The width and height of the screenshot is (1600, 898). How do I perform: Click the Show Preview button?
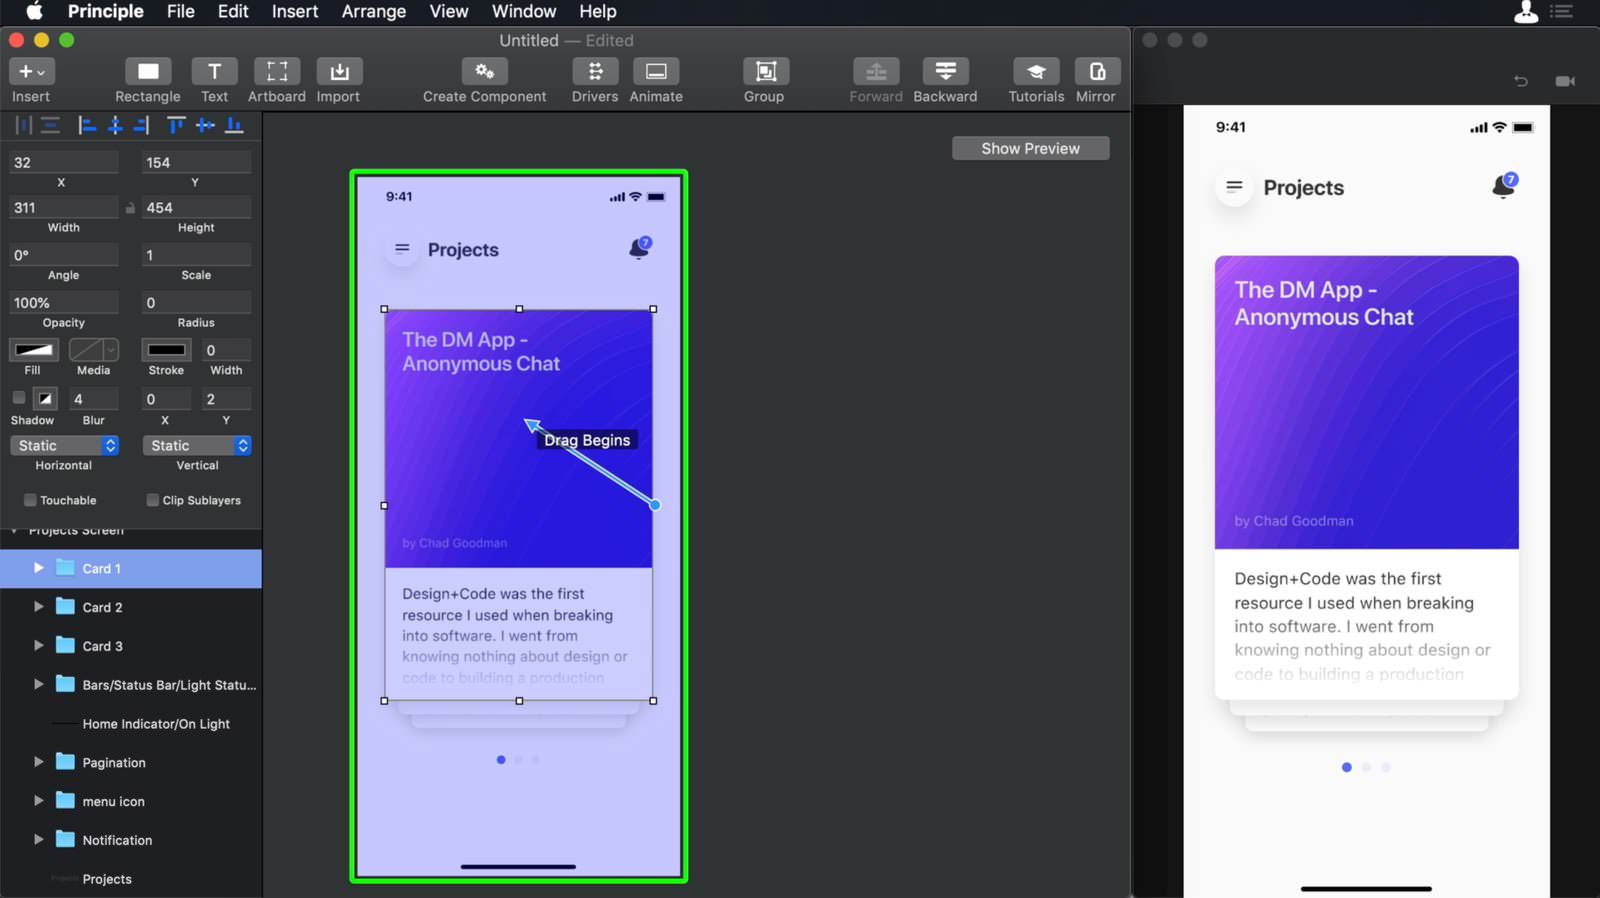1030,148
